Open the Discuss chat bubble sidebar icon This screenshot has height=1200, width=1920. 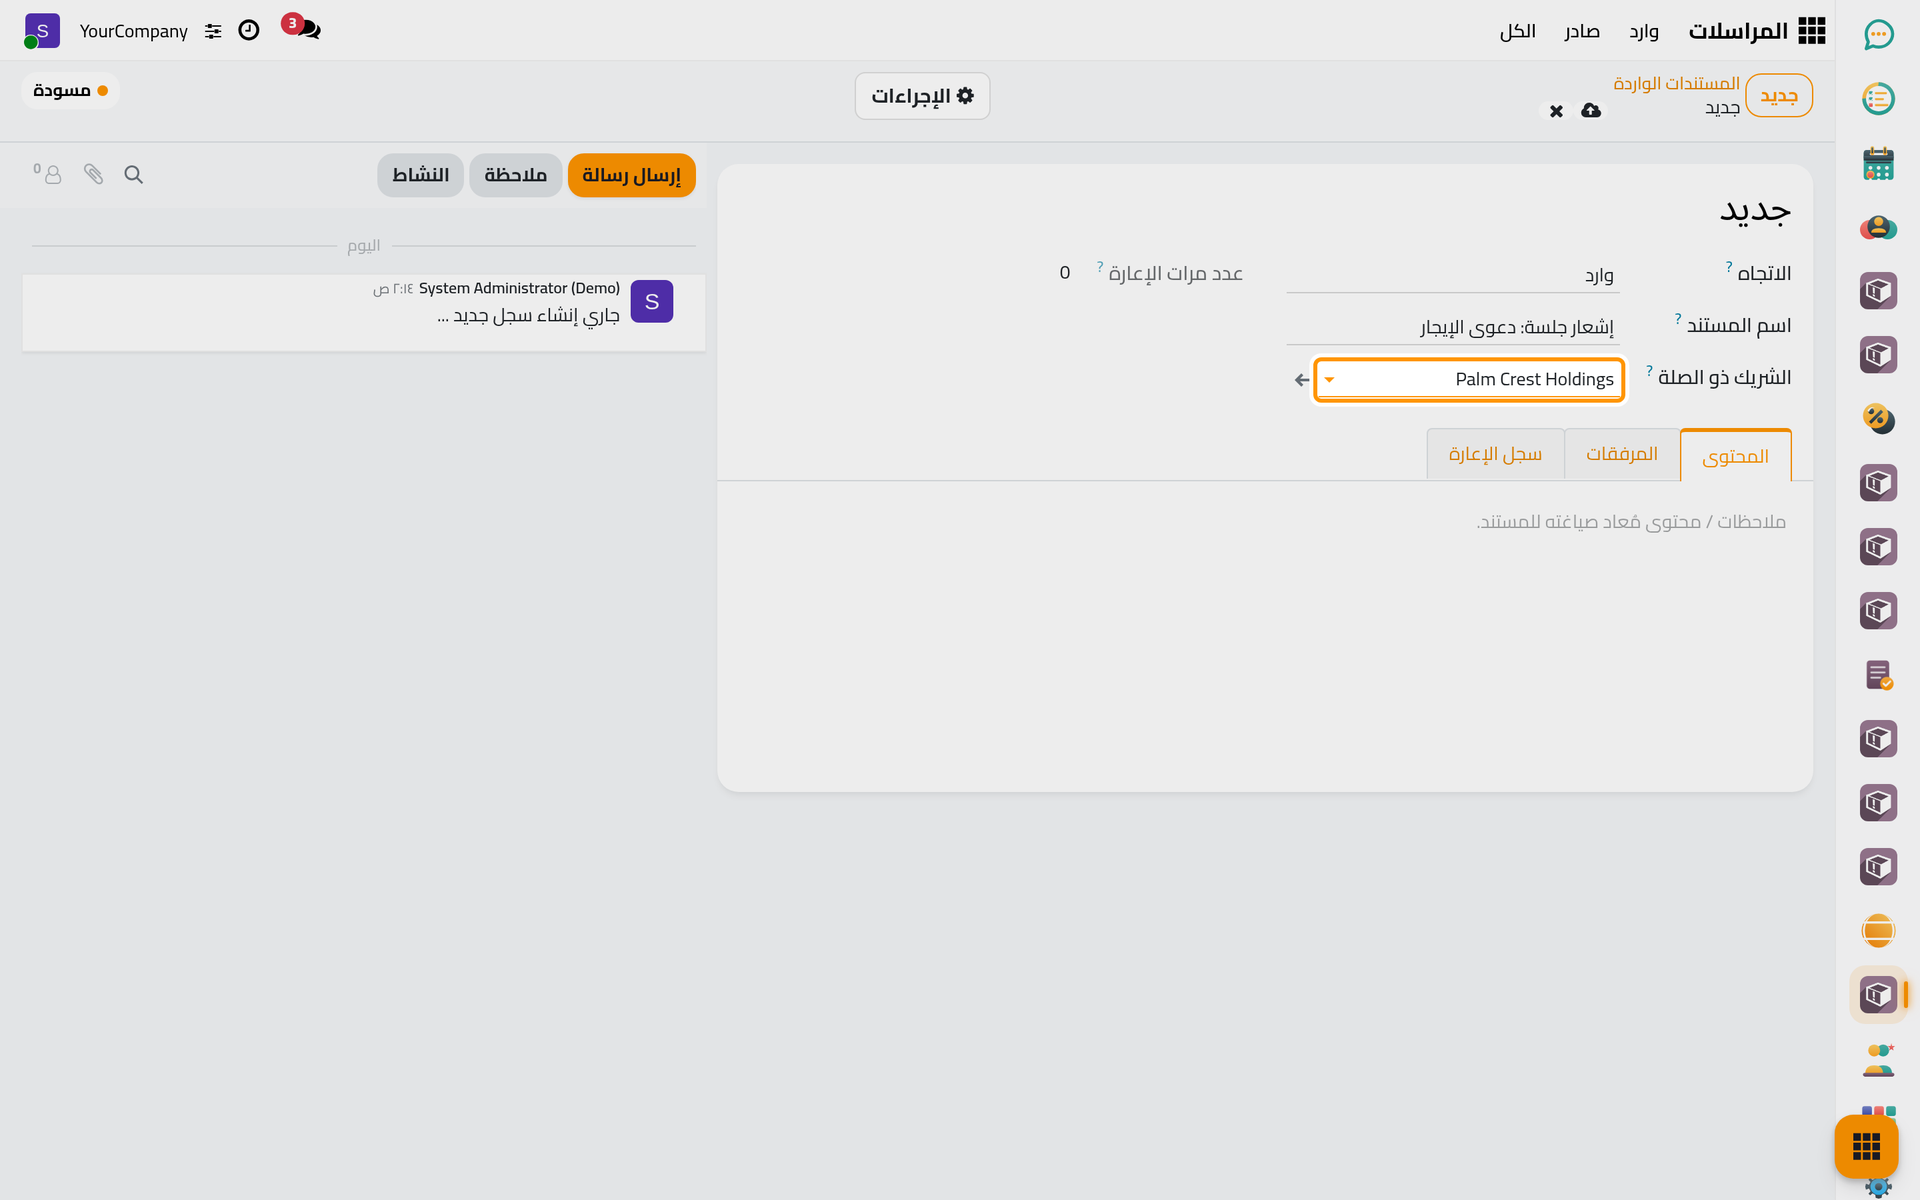point(1878,35)
